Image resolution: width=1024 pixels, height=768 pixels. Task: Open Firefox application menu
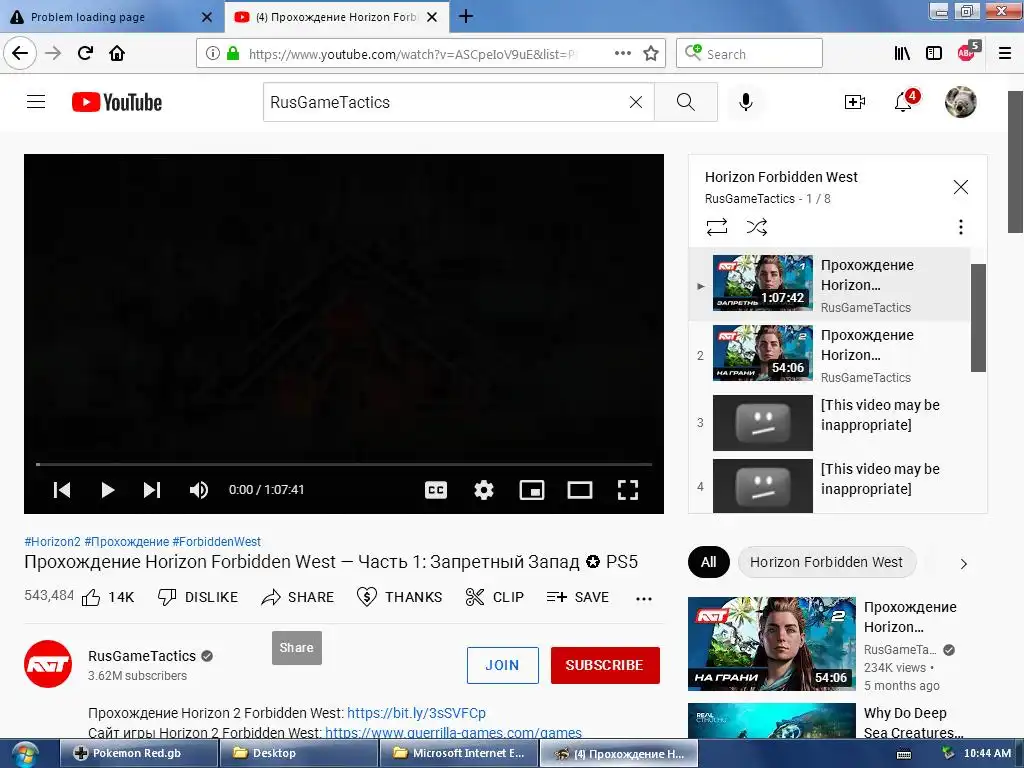pos(1005,53)
